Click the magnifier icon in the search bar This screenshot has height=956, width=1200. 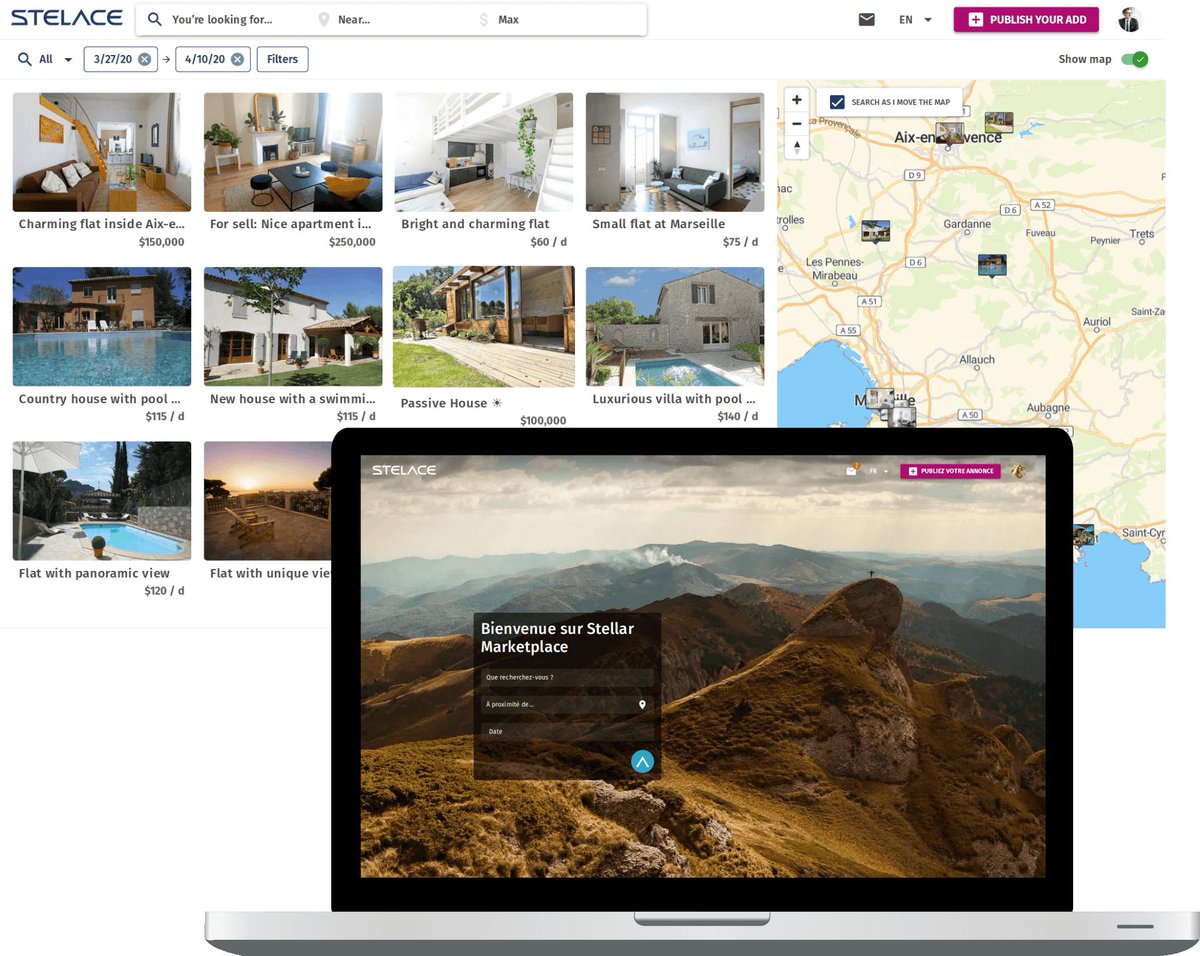[153, 18]
